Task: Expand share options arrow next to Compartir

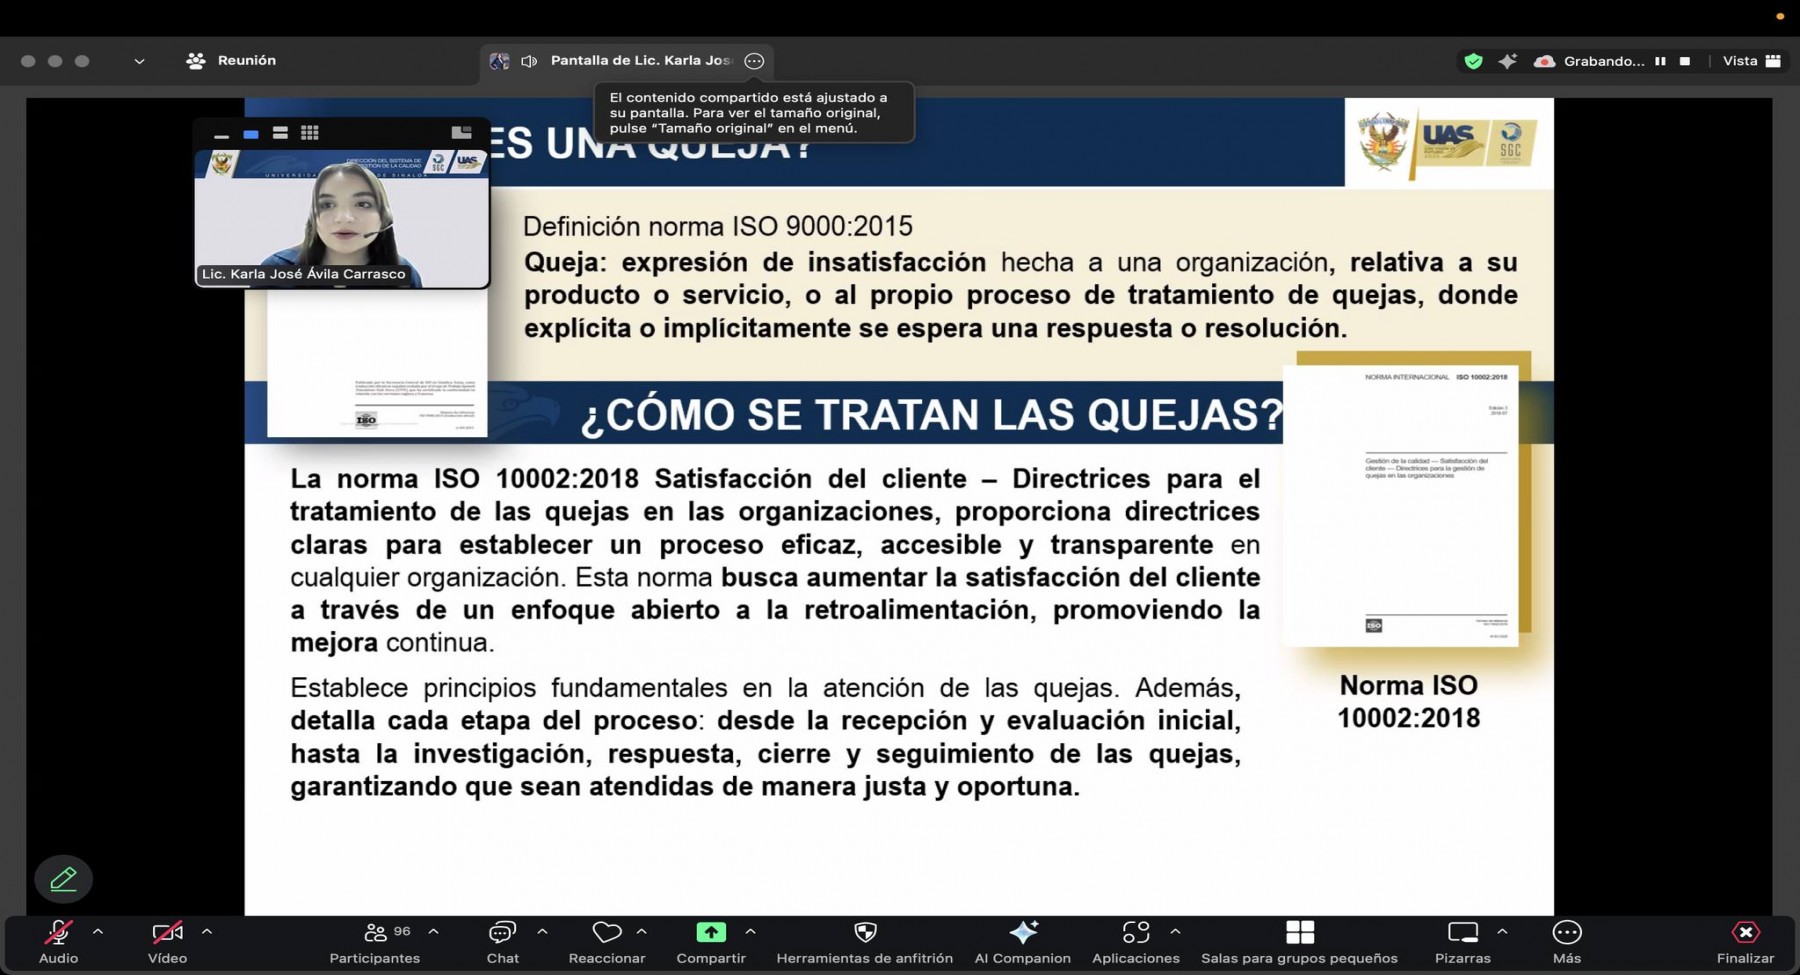Action: [x=750, y=932]
